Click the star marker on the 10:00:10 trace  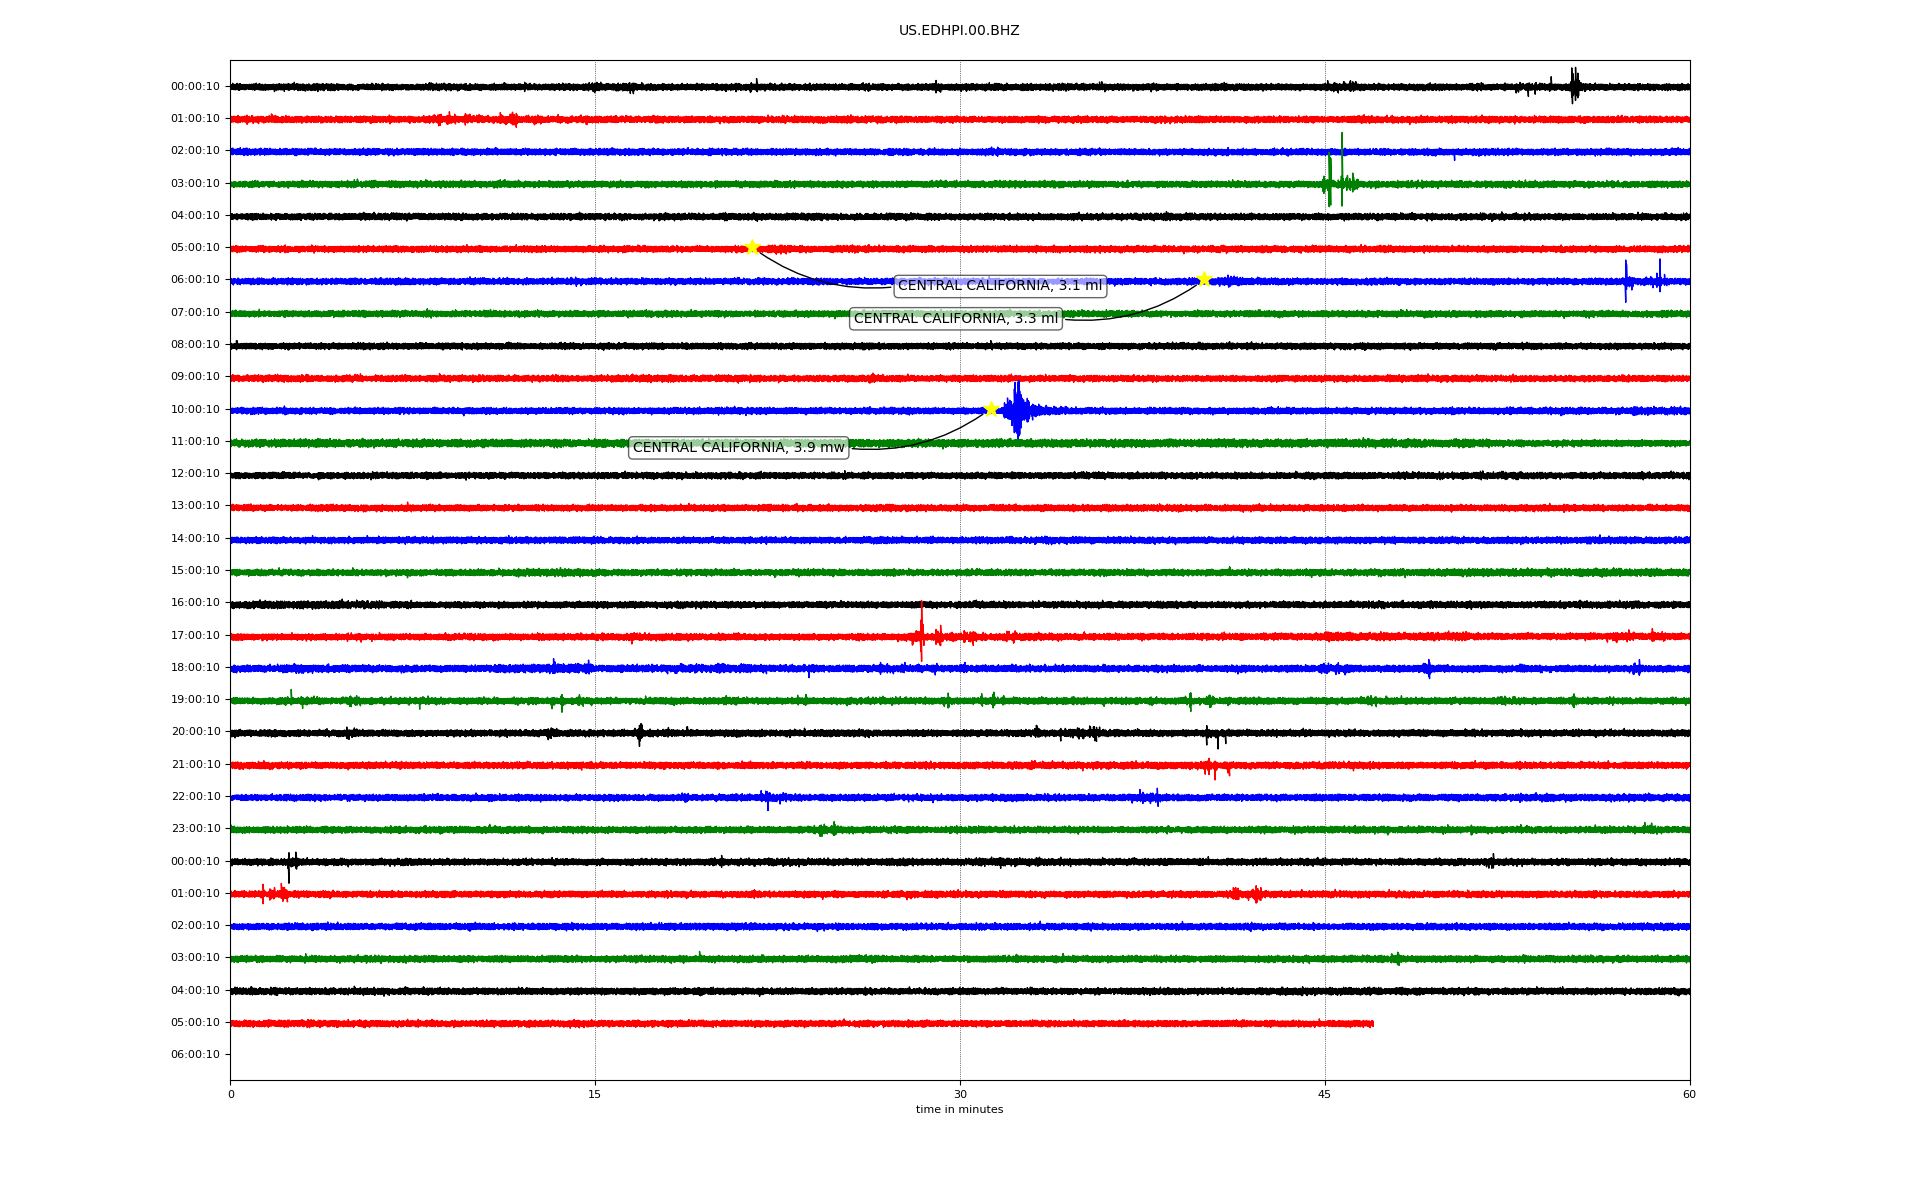(x=991, y=409)
